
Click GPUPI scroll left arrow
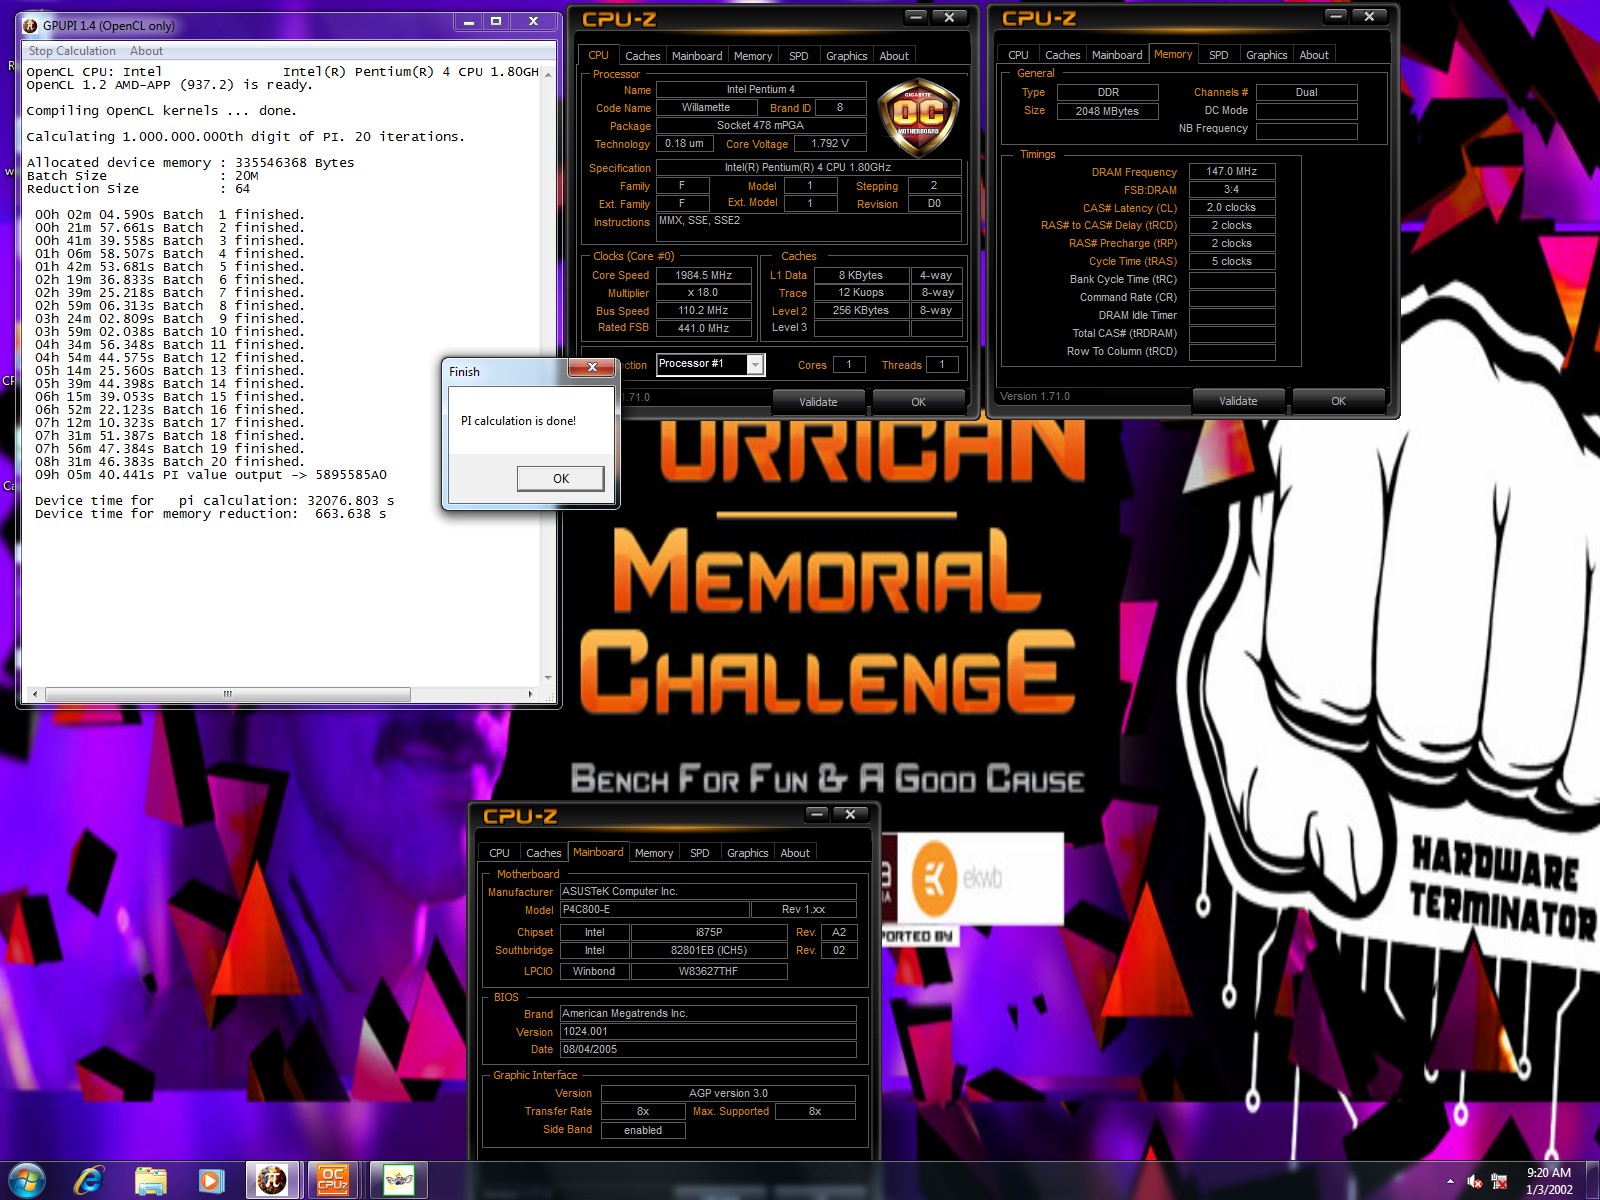[x=35, y=694]
